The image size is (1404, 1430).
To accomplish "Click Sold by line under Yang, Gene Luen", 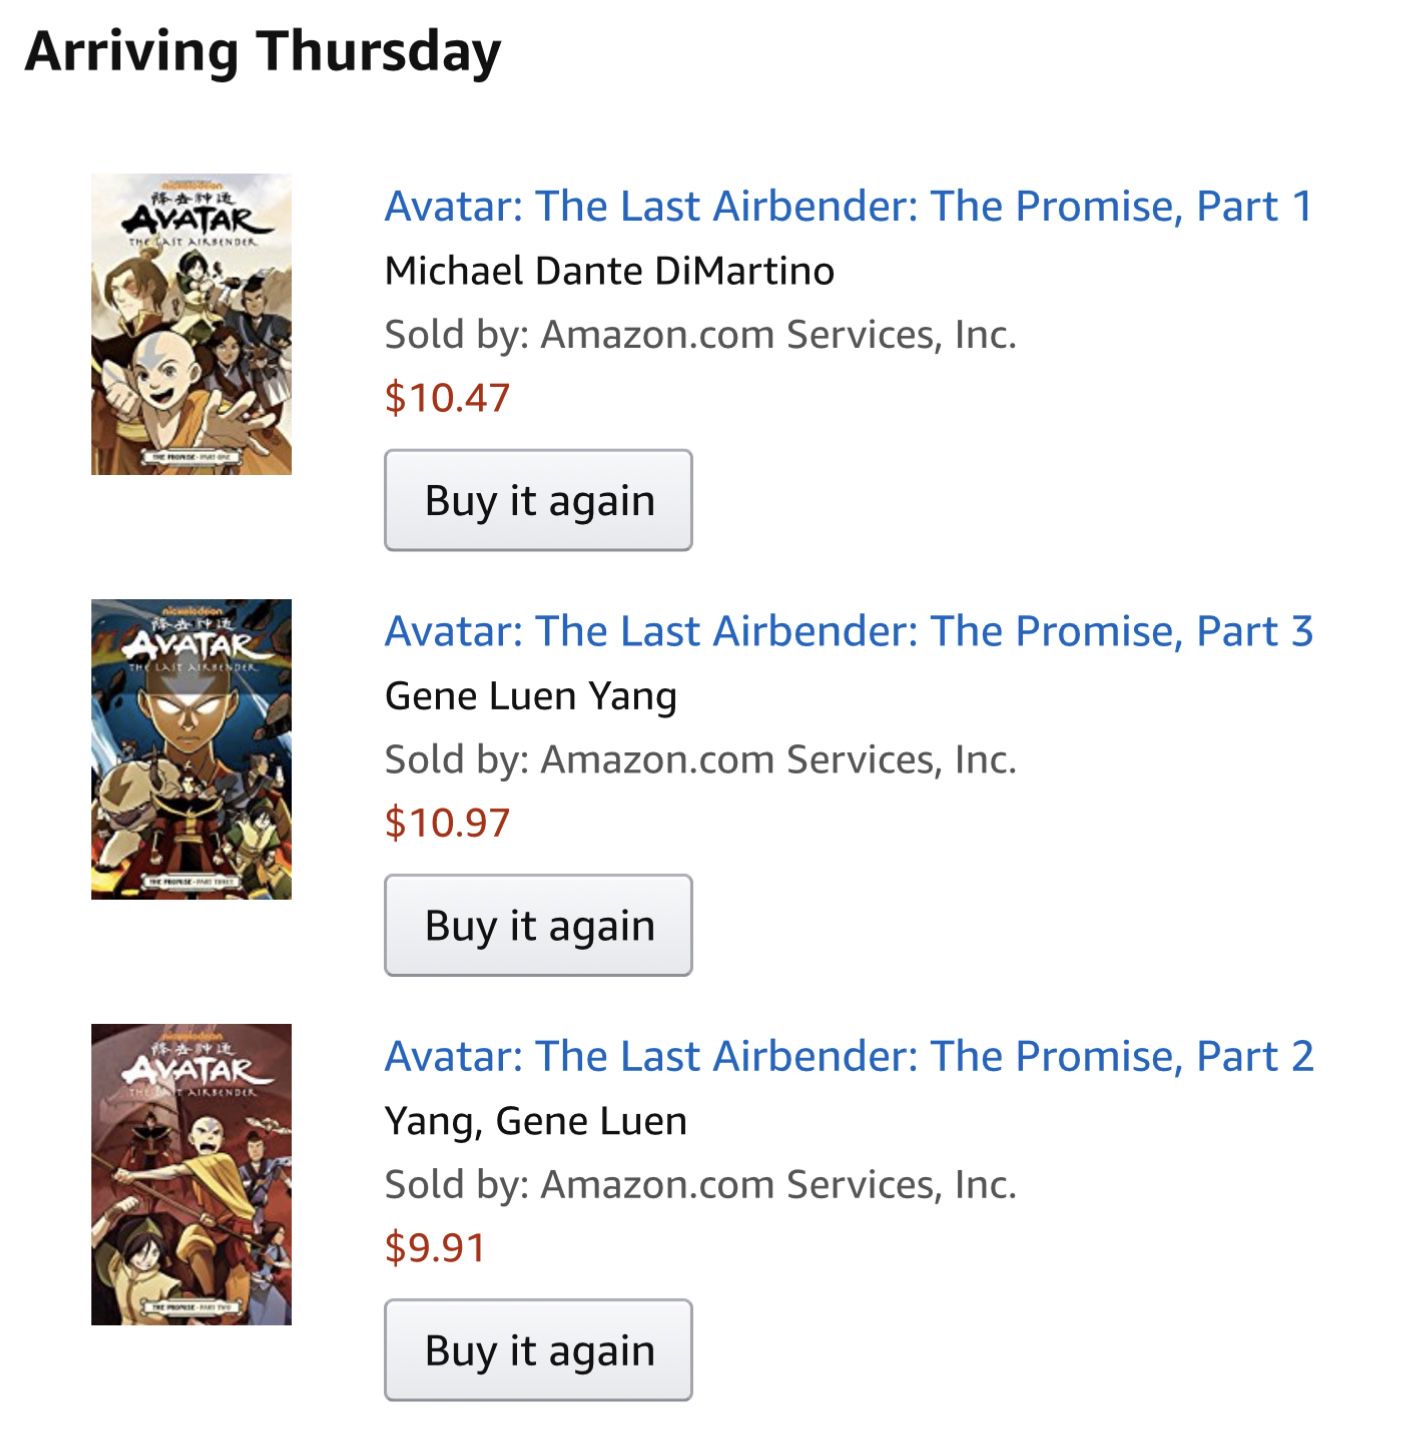I will pos(700,1185).
